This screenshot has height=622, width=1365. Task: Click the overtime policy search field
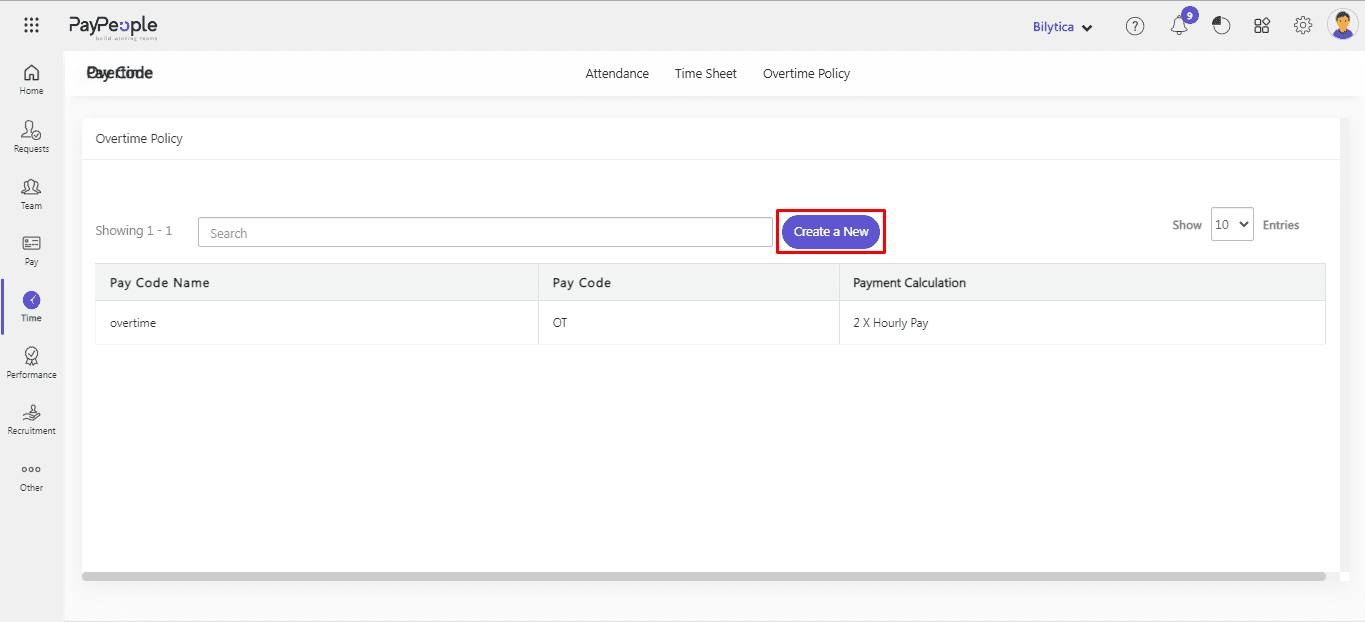pos(485,233)
